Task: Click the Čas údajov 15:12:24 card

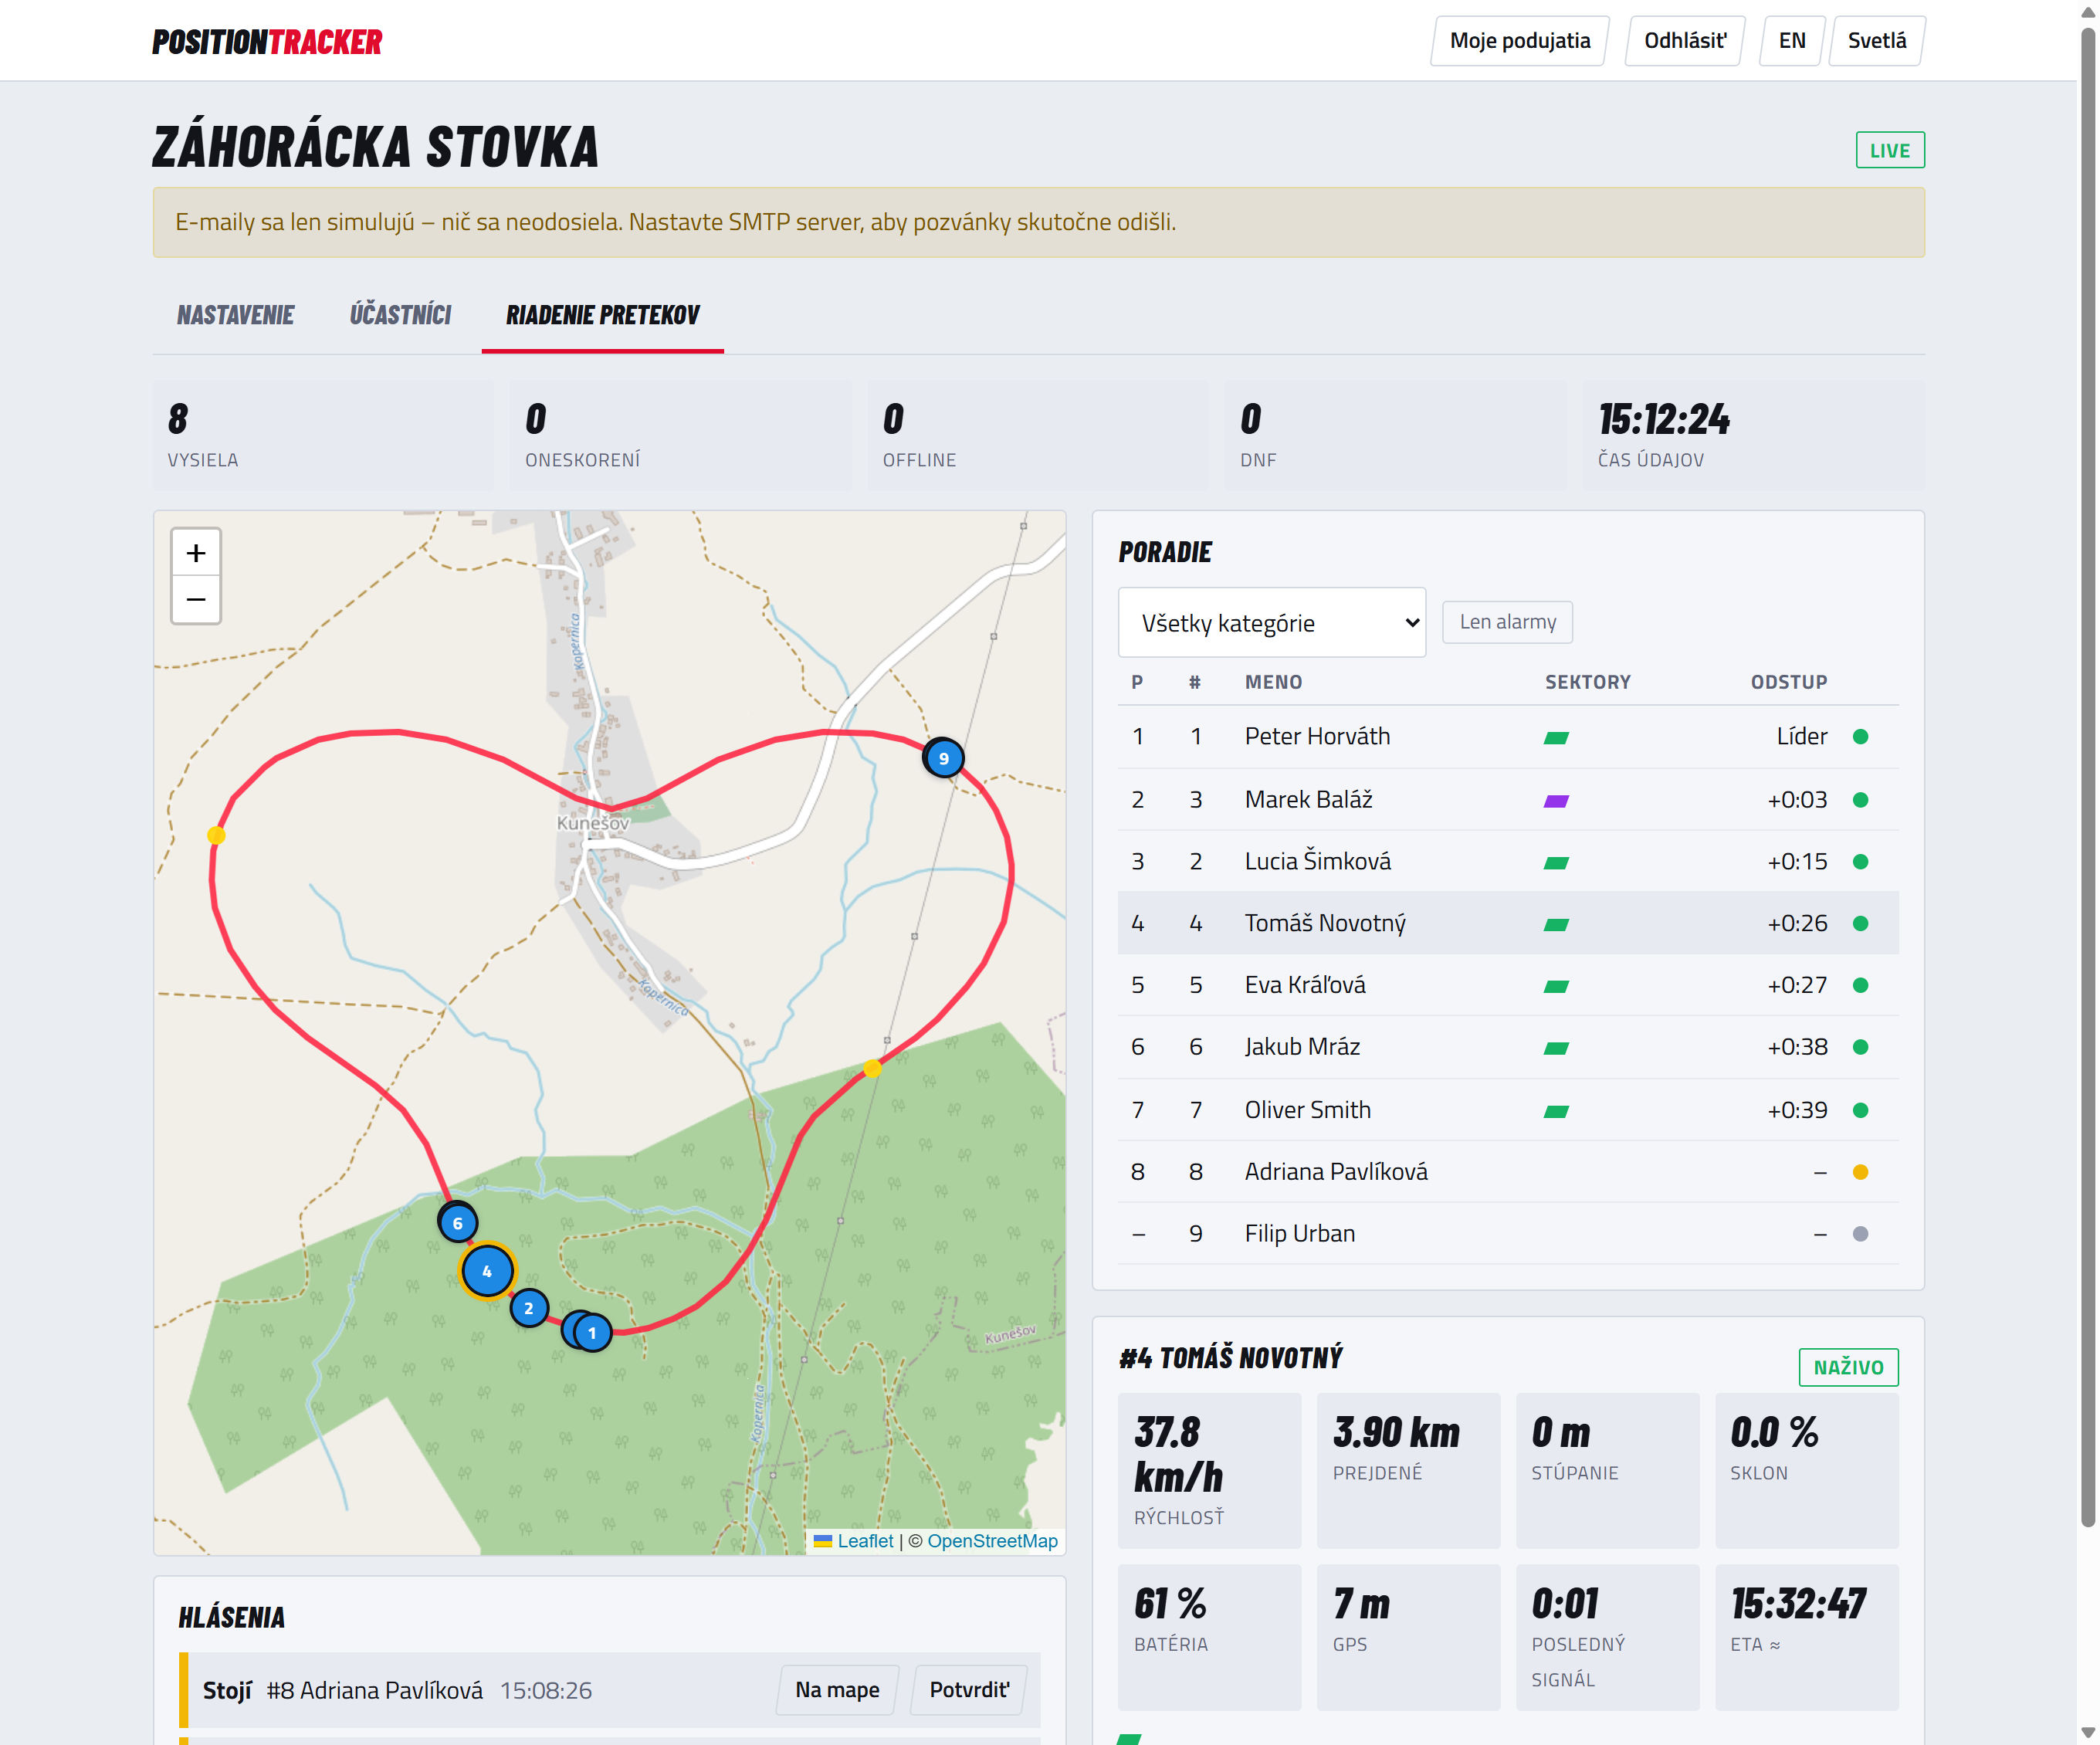Action: [1753, 435]
